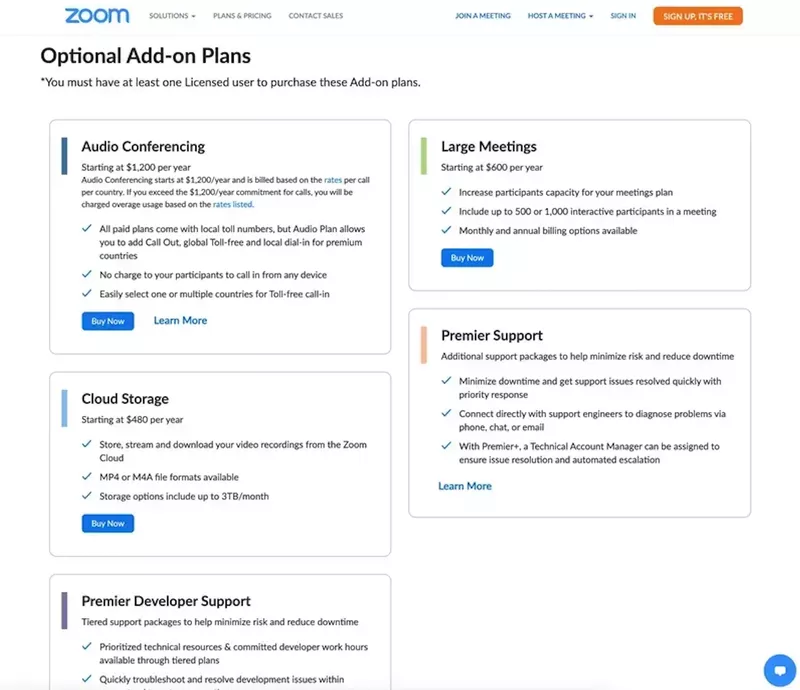The image size is (800, 690).
Task: Open Learn More under Premier Support
Action: (x=465, y=486)
